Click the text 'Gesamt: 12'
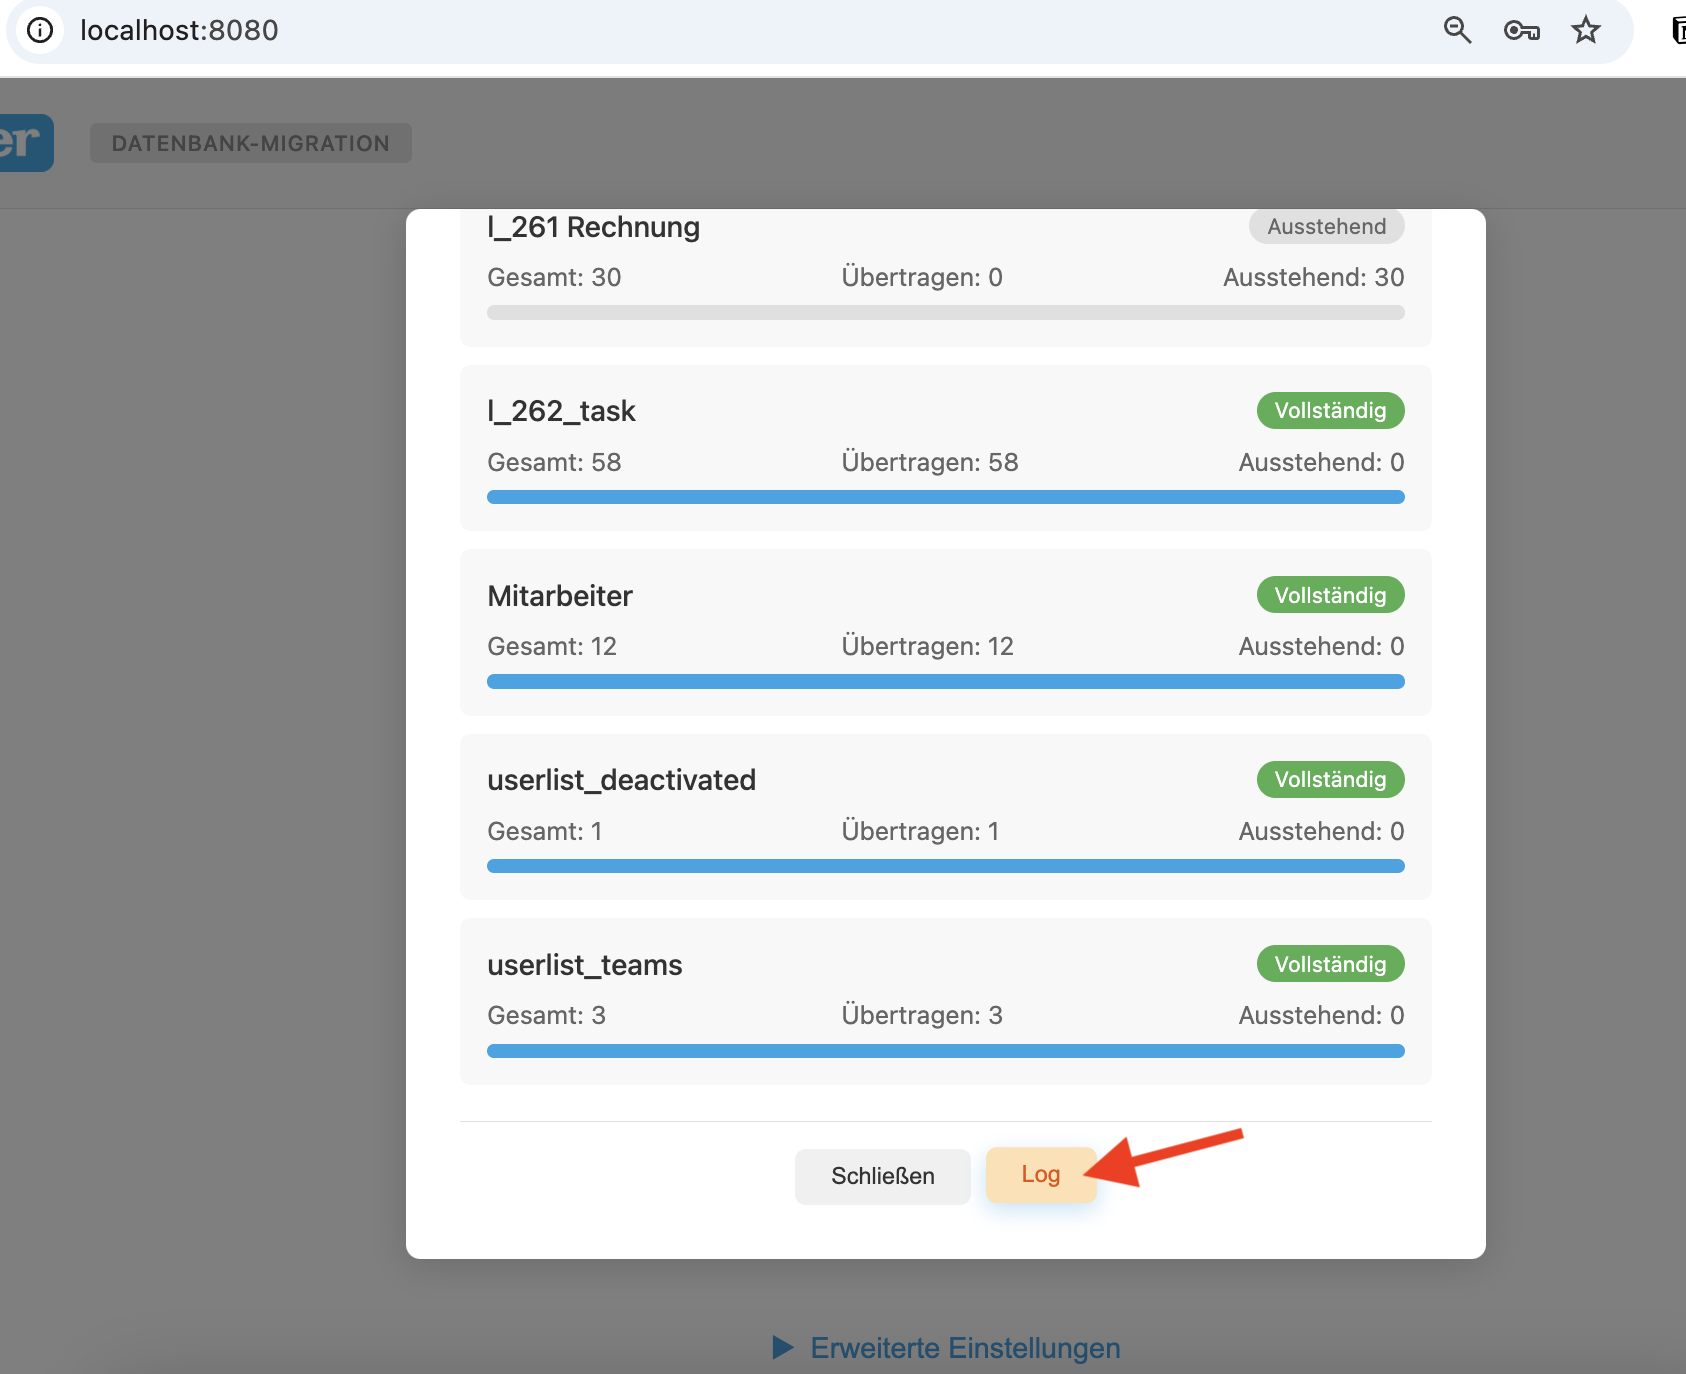This screenshot has width=1686, height=1374. point(552,646)
